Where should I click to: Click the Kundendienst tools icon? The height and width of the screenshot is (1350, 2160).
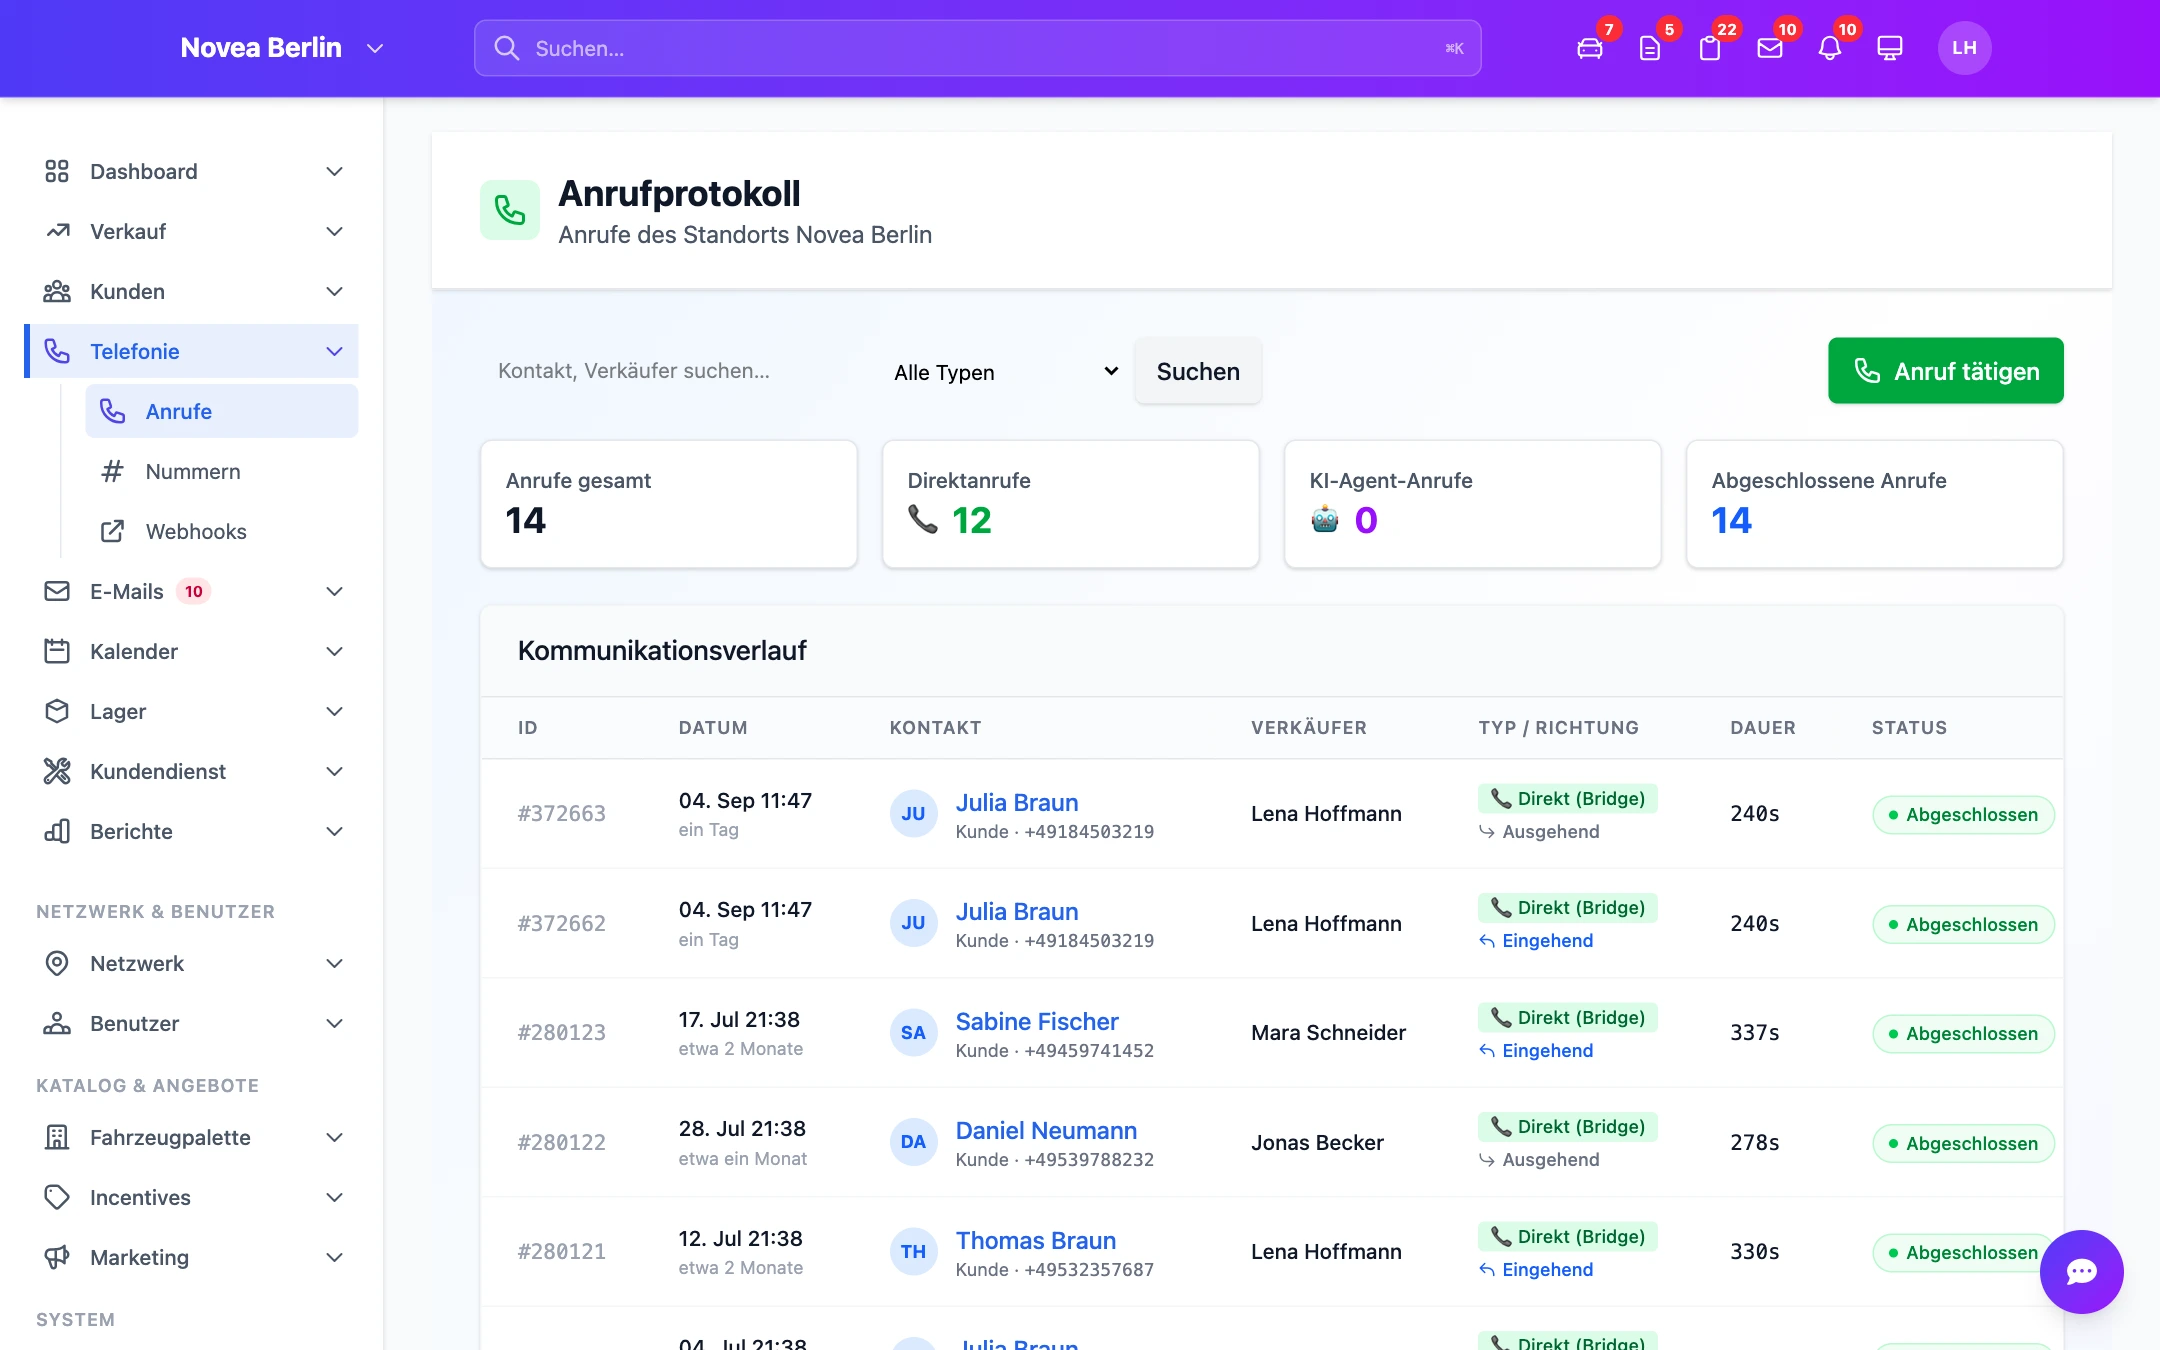57,771
